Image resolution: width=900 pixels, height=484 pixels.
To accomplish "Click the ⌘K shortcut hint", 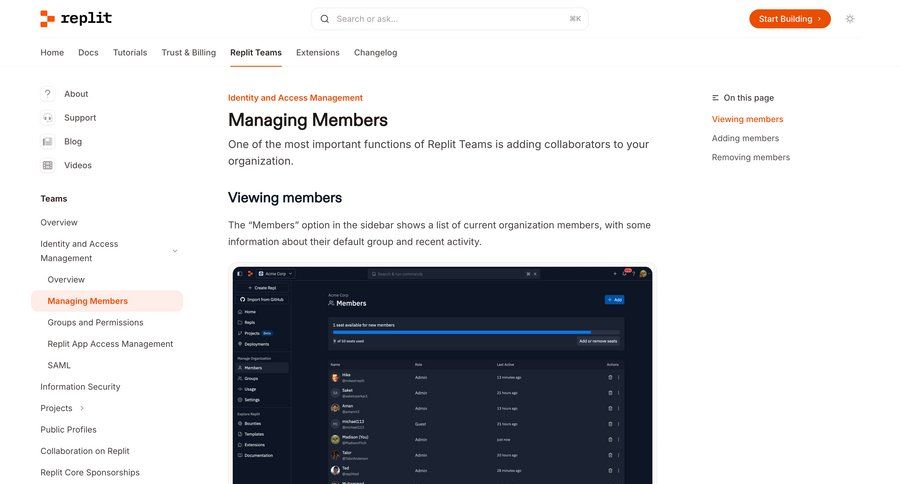I will pyautogui.click(x=575, y=19).
